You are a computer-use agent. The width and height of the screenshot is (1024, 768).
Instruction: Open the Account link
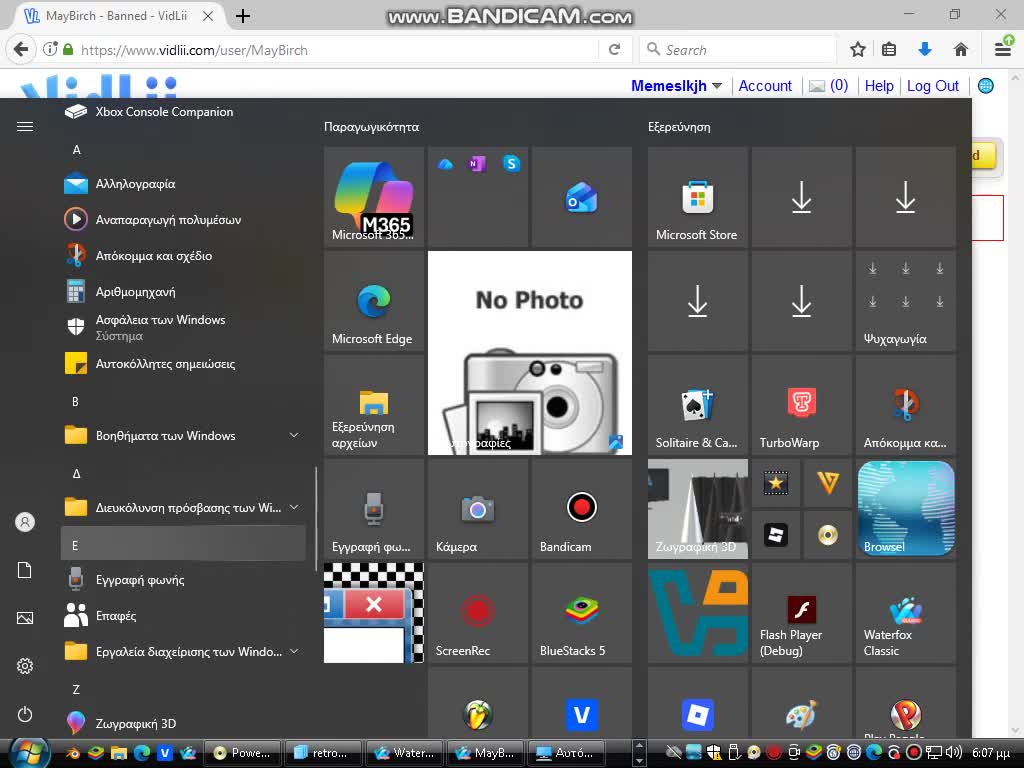[x=765, y=86]
